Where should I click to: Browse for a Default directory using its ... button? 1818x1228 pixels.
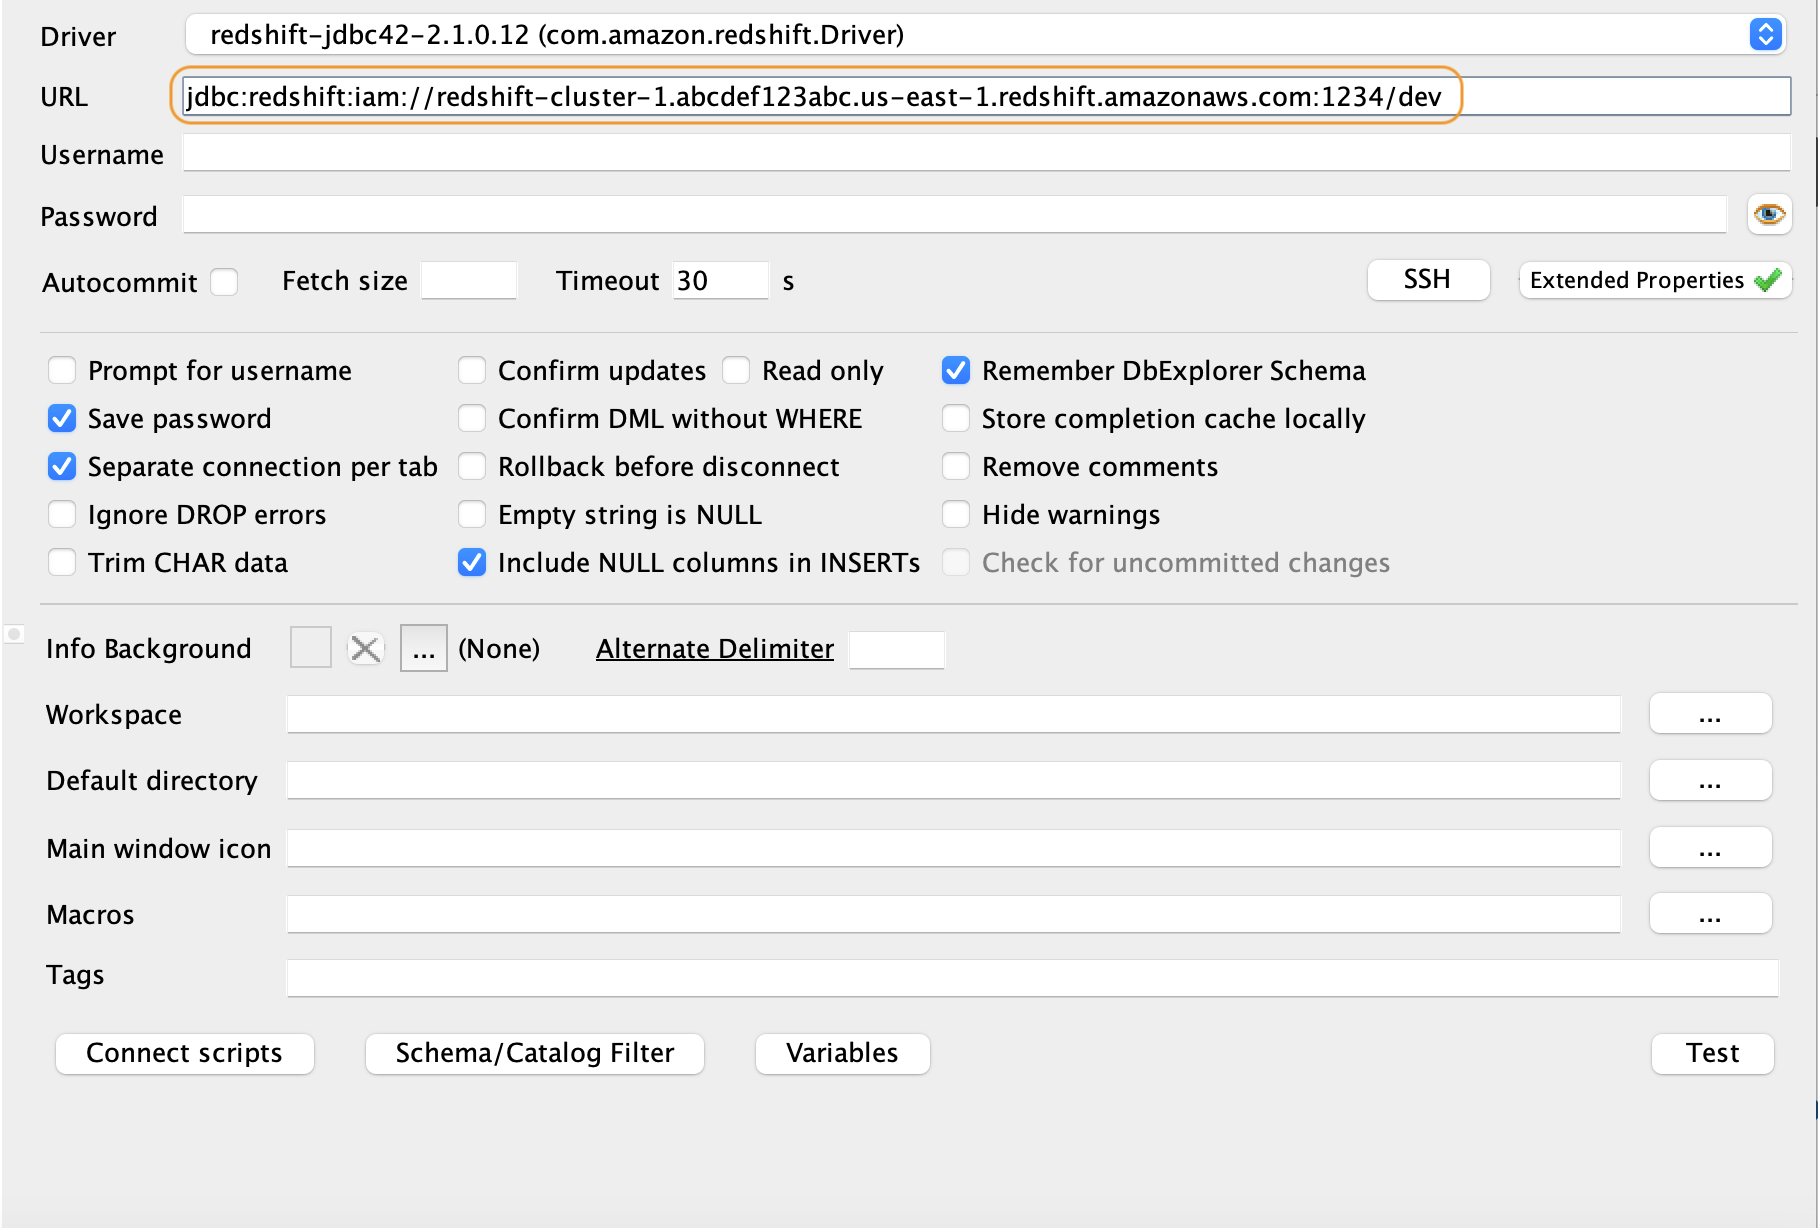tap(1710, 780)
